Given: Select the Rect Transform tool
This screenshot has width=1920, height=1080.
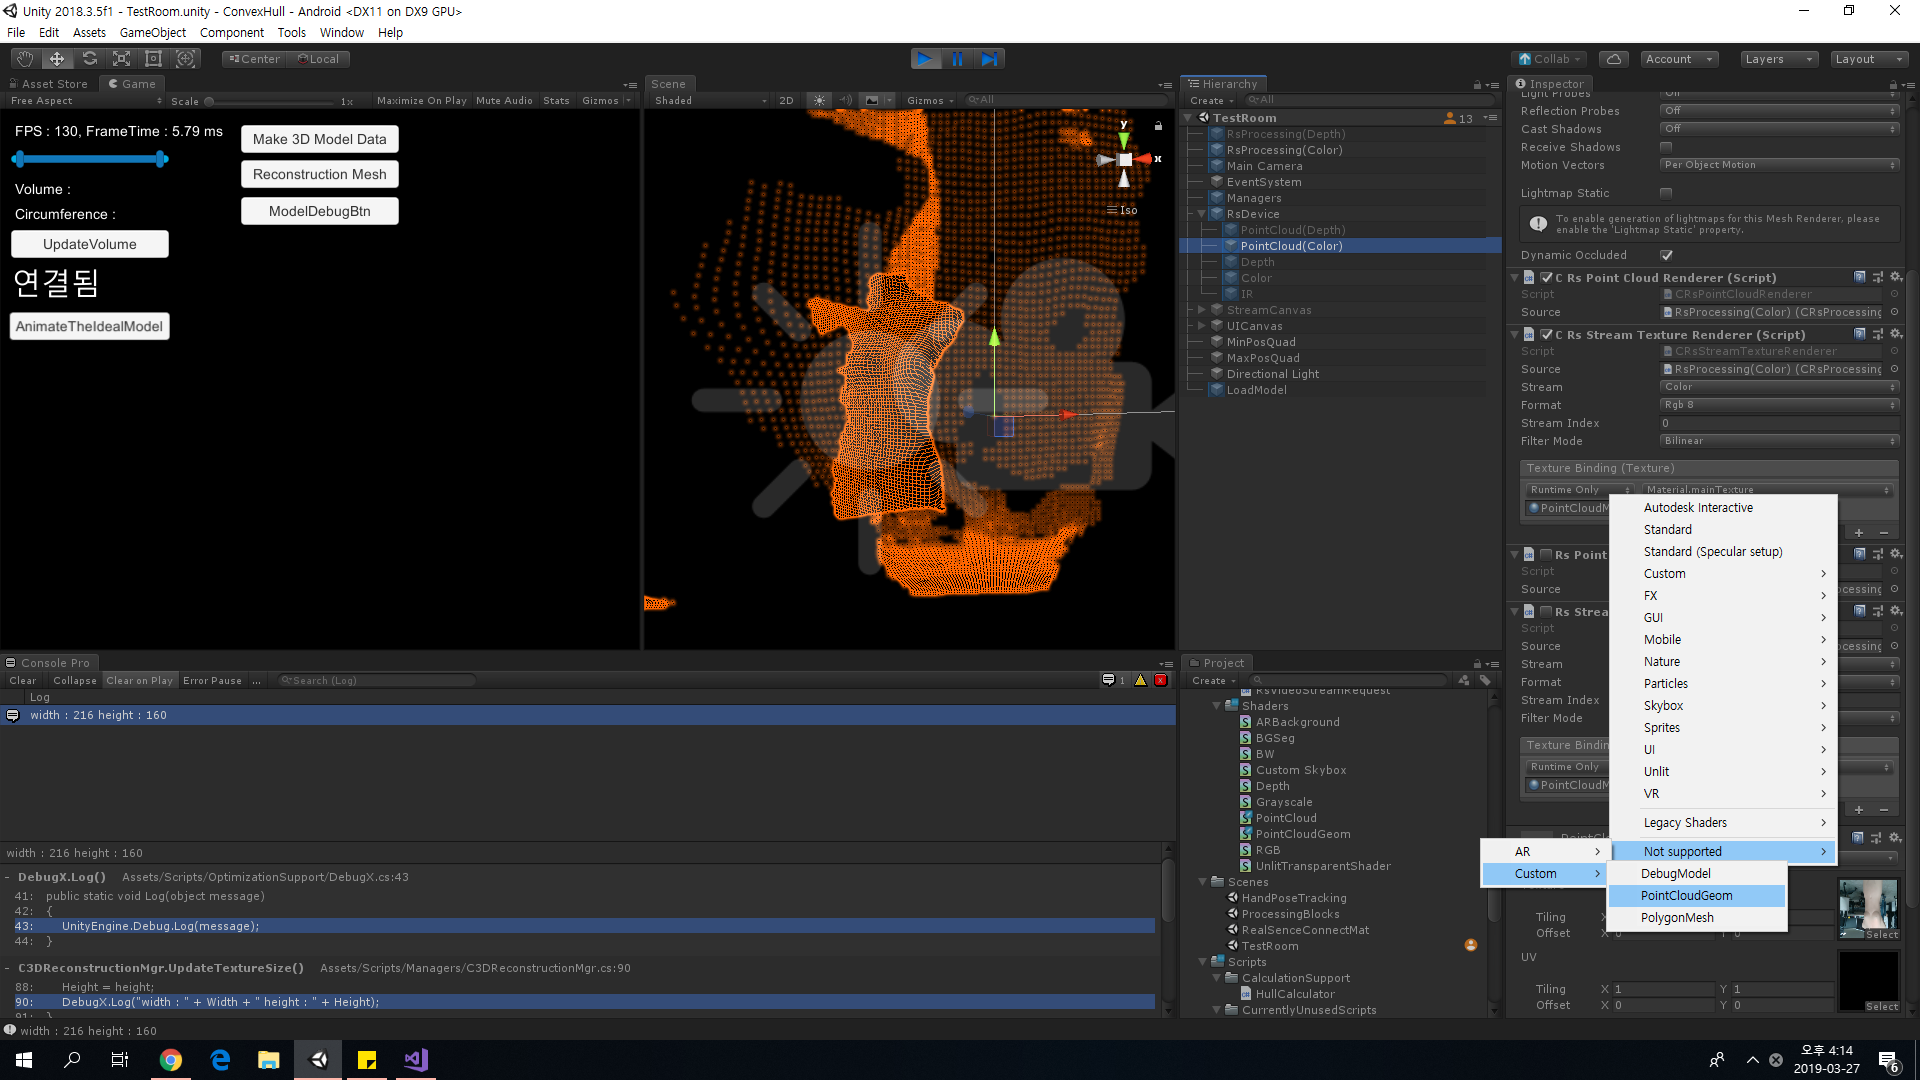Looking at the screenshot, I should 153,58.
